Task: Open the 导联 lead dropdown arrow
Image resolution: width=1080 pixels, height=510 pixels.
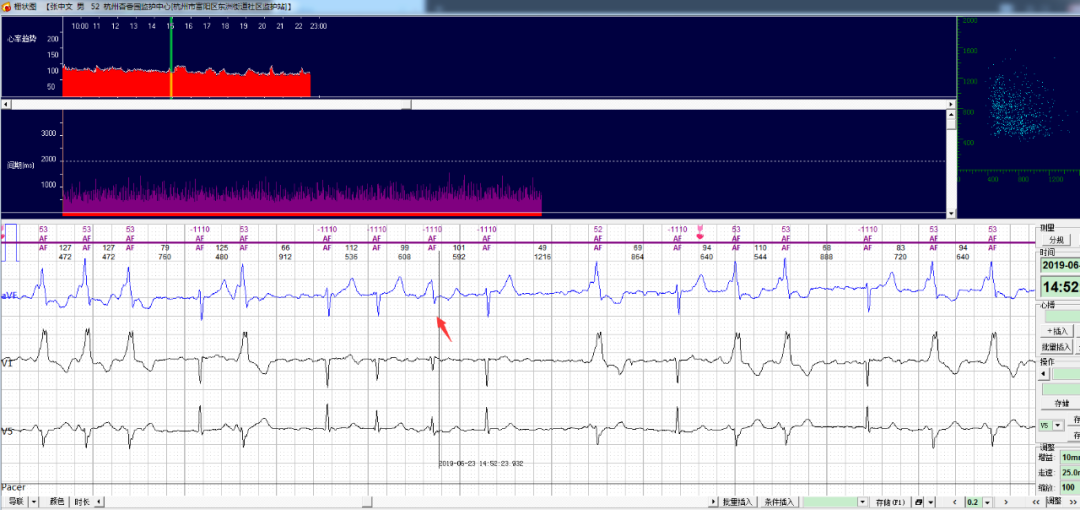Action: pos(34,502)
